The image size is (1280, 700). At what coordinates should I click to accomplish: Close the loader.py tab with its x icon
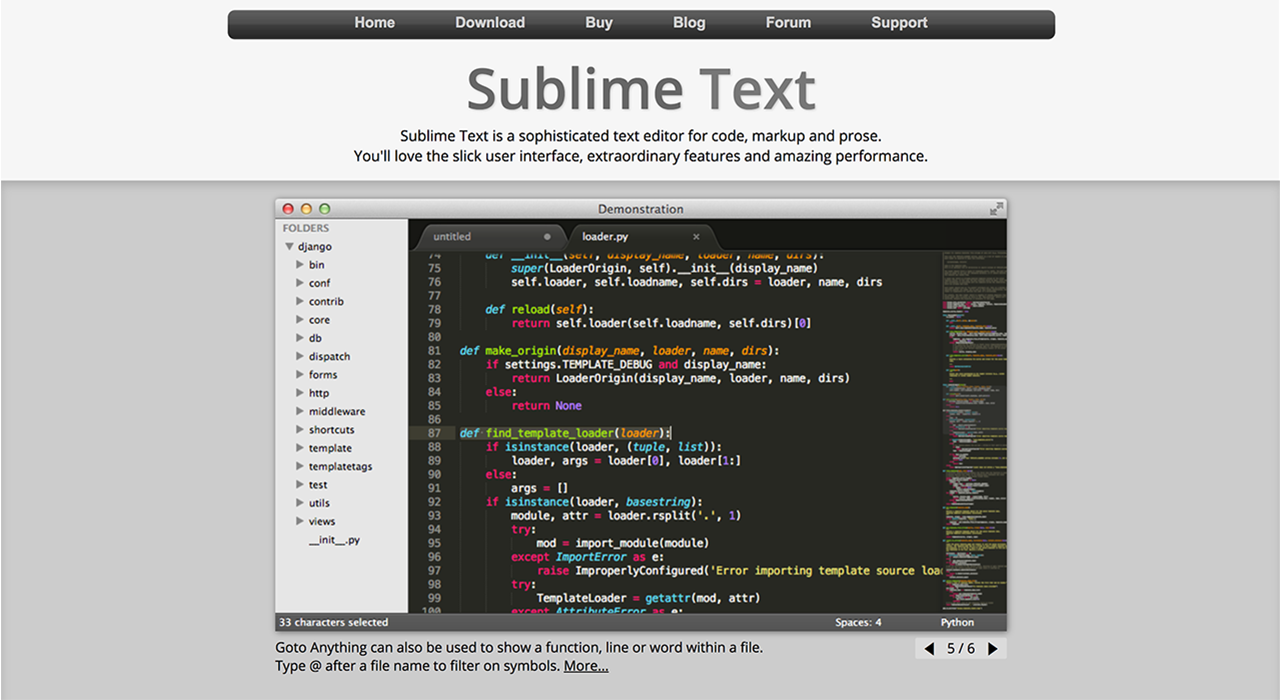697,237
